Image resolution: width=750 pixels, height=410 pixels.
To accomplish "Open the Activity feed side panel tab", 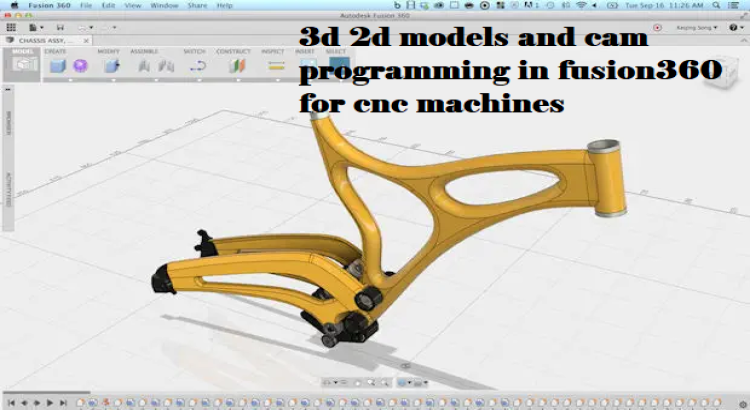I will (x=8, y=190).
